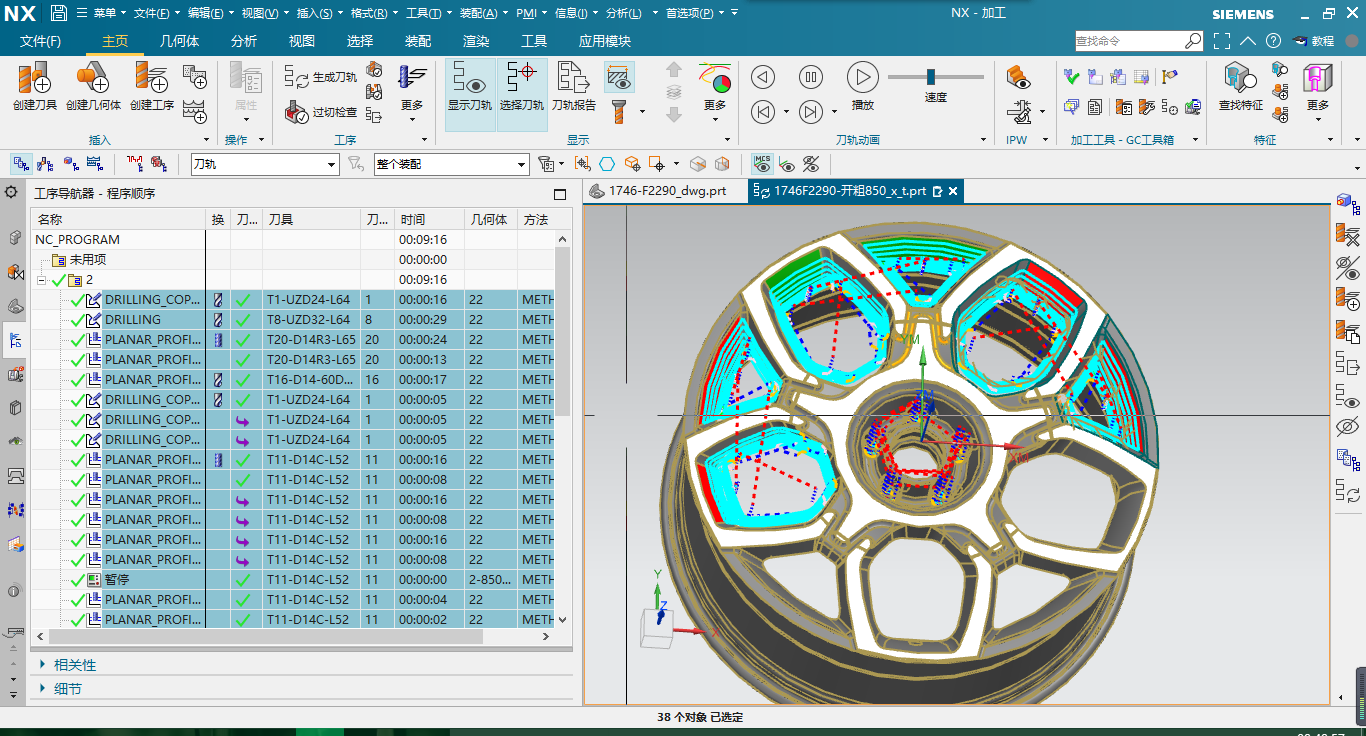Switch to Geometry View icon
1366x736 pixels.
(70, 164)
